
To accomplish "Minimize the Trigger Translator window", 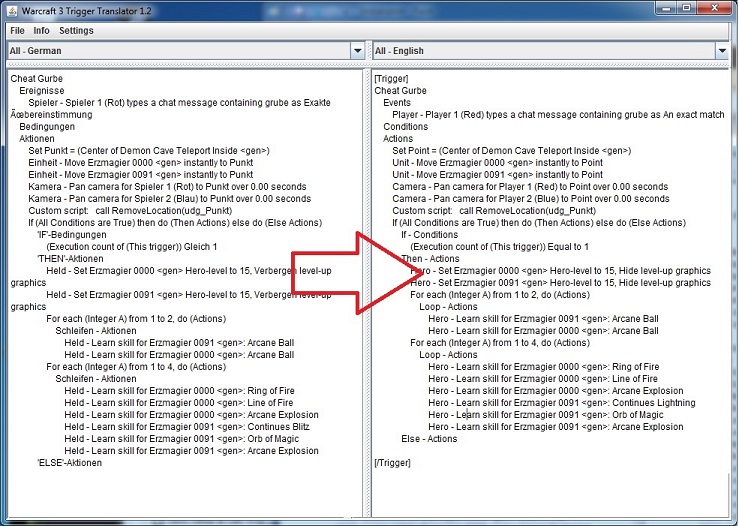I will click(666, 8).
